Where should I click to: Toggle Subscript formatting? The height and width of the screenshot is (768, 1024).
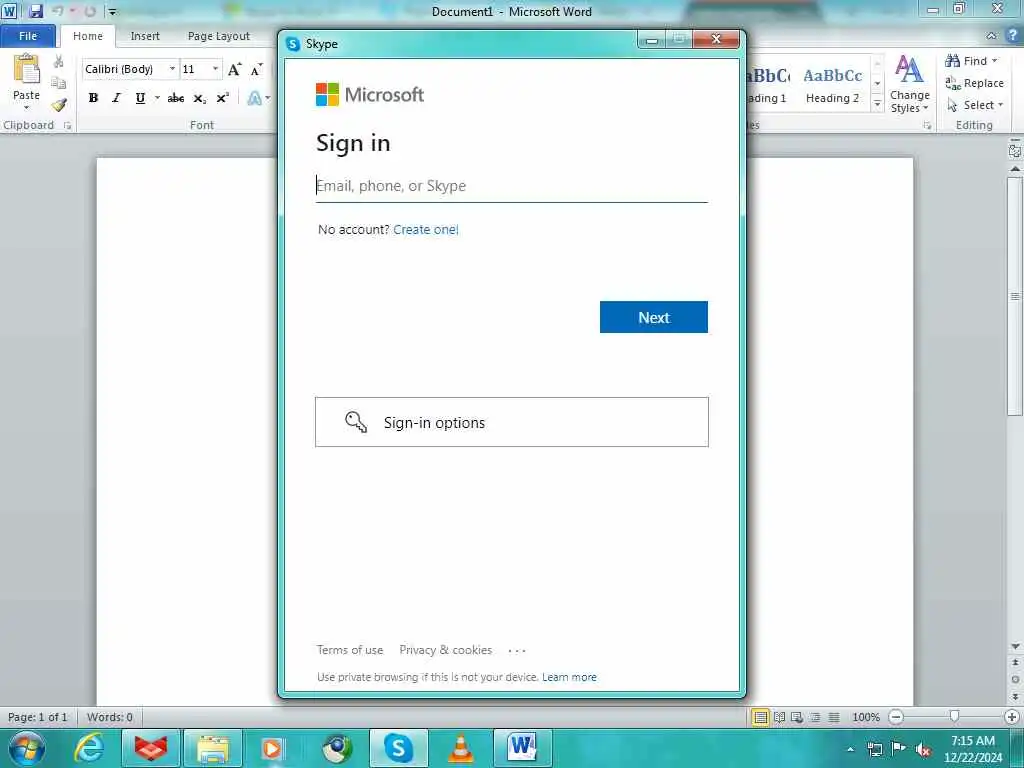pos(199,98)
